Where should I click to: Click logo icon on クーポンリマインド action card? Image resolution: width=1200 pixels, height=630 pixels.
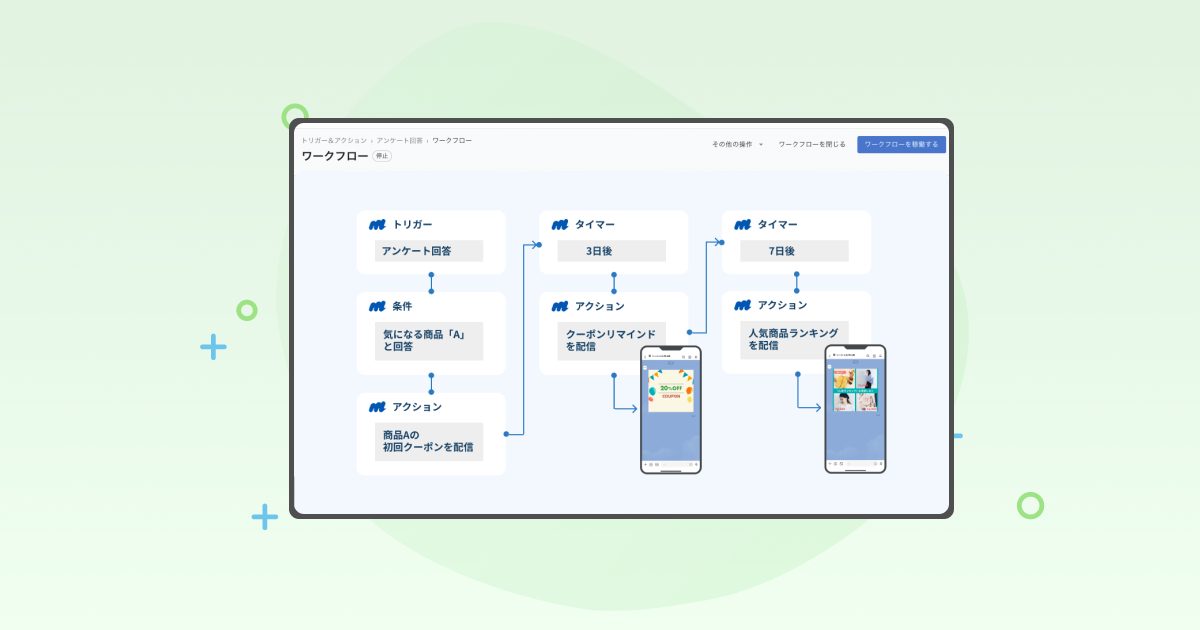(x=560, y=306)
